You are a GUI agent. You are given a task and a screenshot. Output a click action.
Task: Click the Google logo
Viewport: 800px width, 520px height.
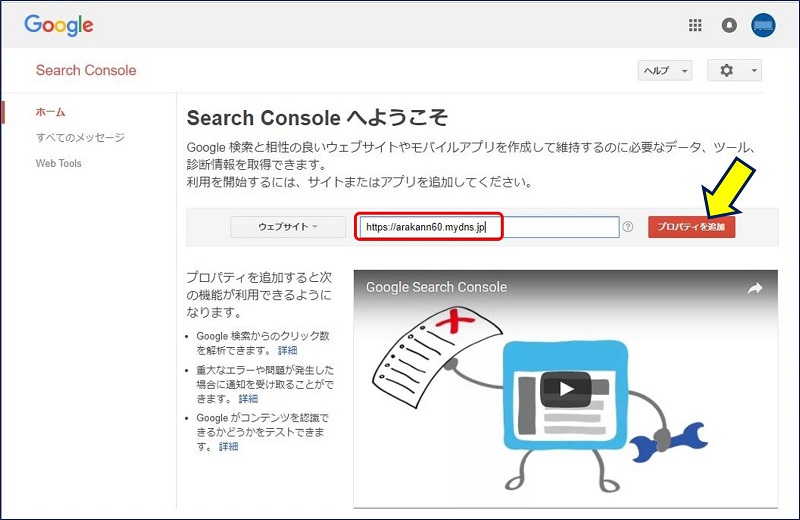pyautogui.click(x=59, y=26)
